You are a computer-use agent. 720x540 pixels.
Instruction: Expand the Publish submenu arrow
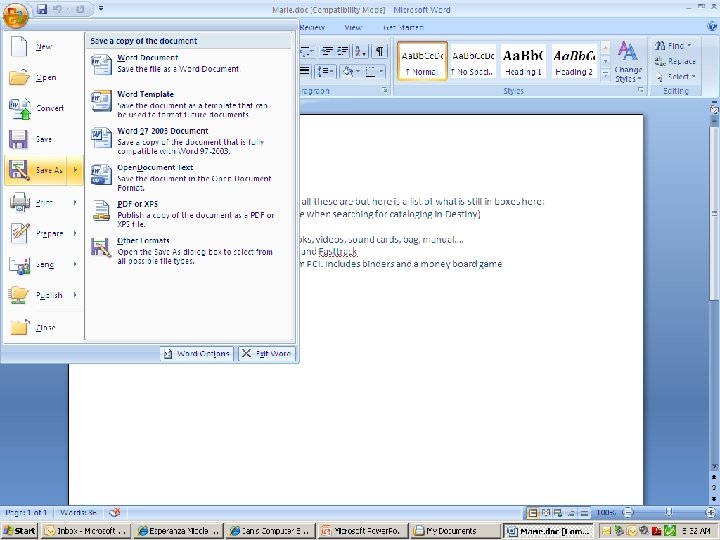(x=75, y=295)
